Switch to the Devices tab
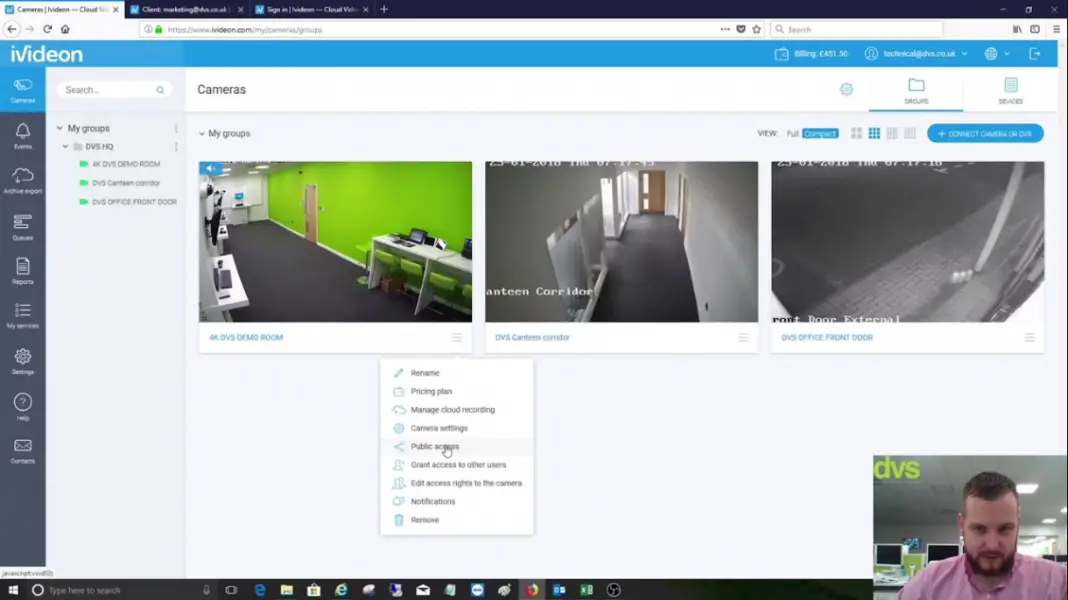The image size is (1068, 600). (x=1010, y=91)
